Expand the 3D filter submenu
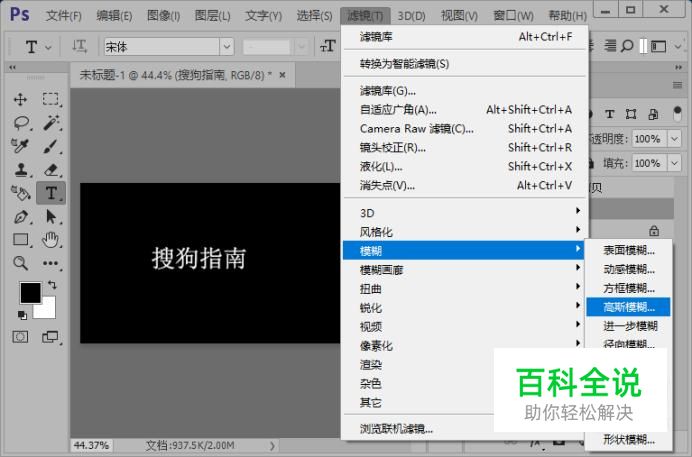The height and width of the screenshot is (457, 692). (x=463, y=213)
